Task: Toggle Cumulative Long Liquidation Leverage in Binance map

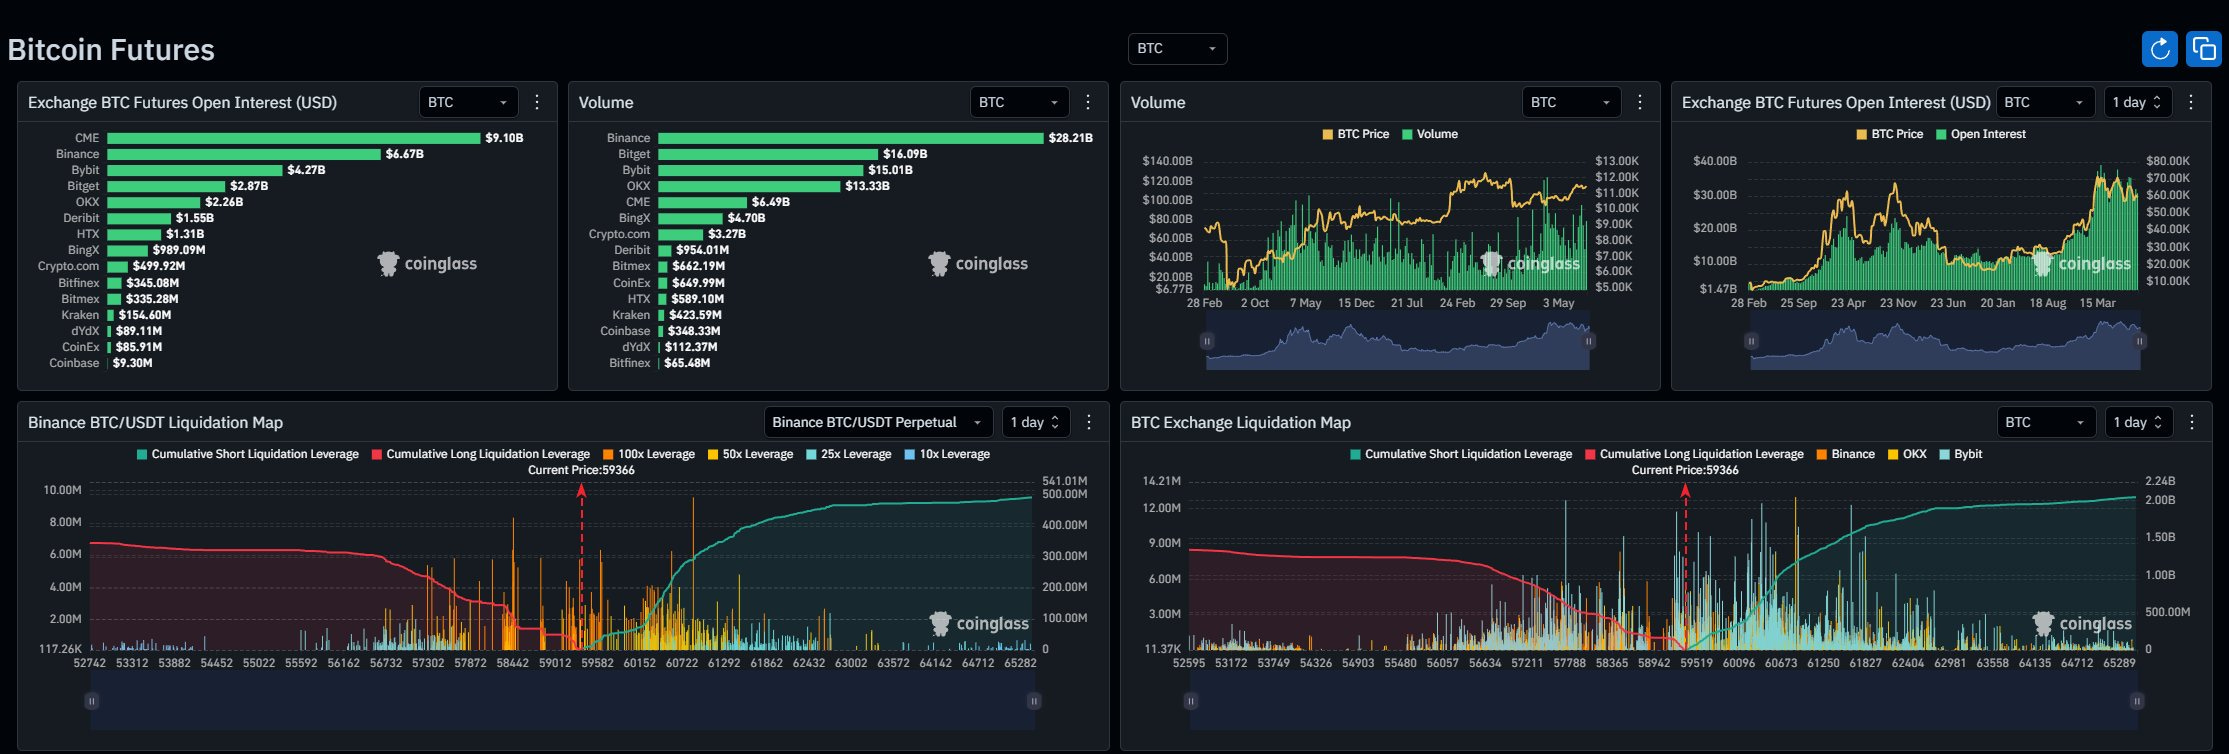Action: tap(481, 454)
